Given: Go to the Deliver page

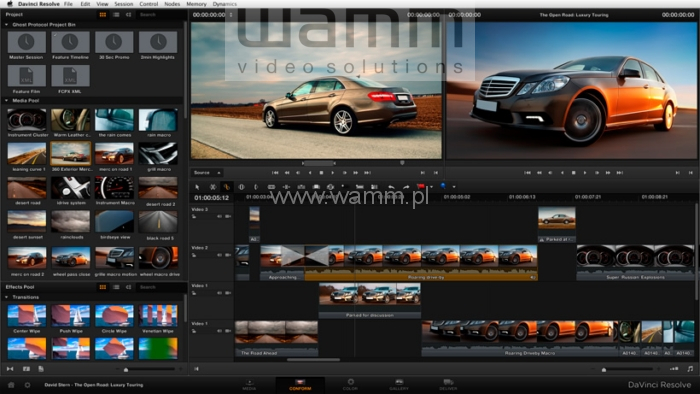Looking at the screenshot, I should click(448, 384).
